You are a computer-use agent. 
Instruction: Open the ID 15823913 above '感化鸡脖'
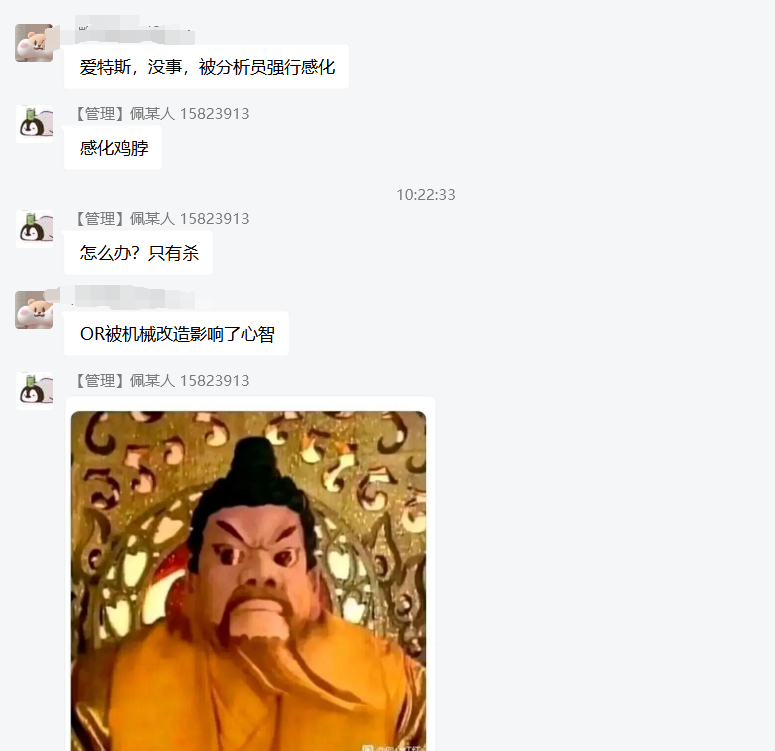pos(215,114)
